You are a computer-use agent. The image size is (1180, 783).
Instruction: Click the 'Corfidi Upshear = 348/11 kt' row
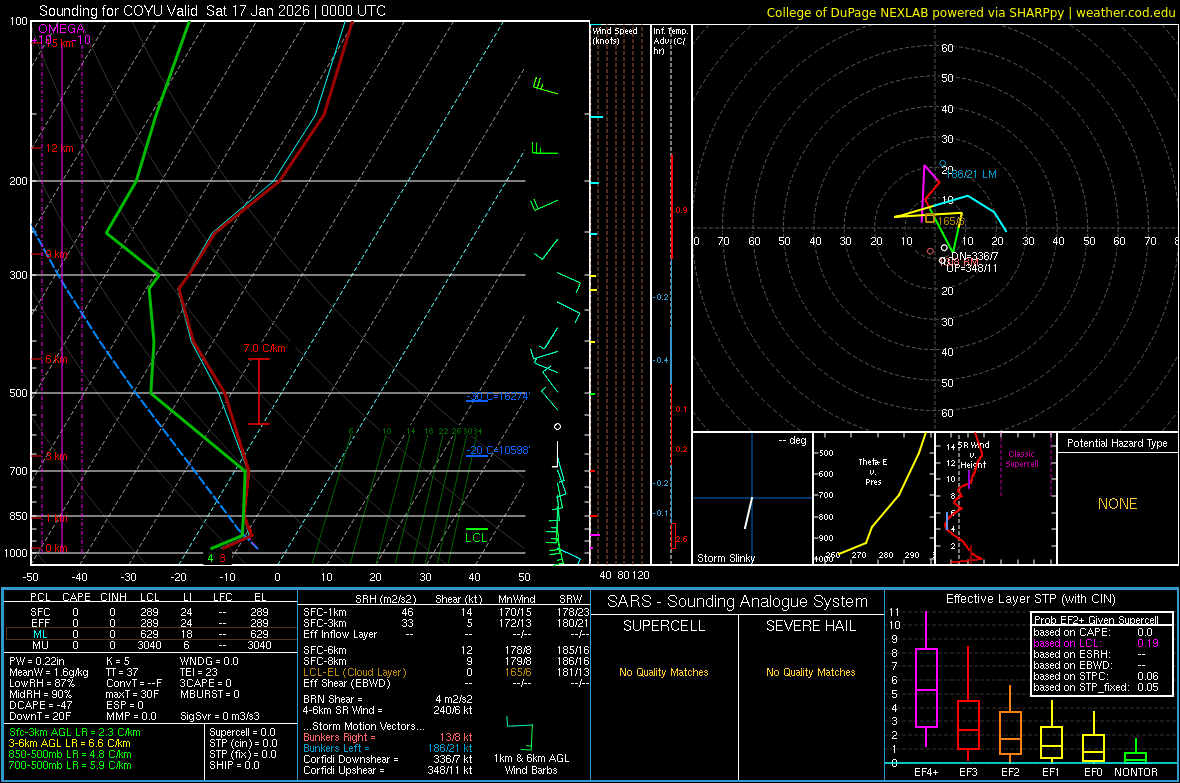click(388, 770)
